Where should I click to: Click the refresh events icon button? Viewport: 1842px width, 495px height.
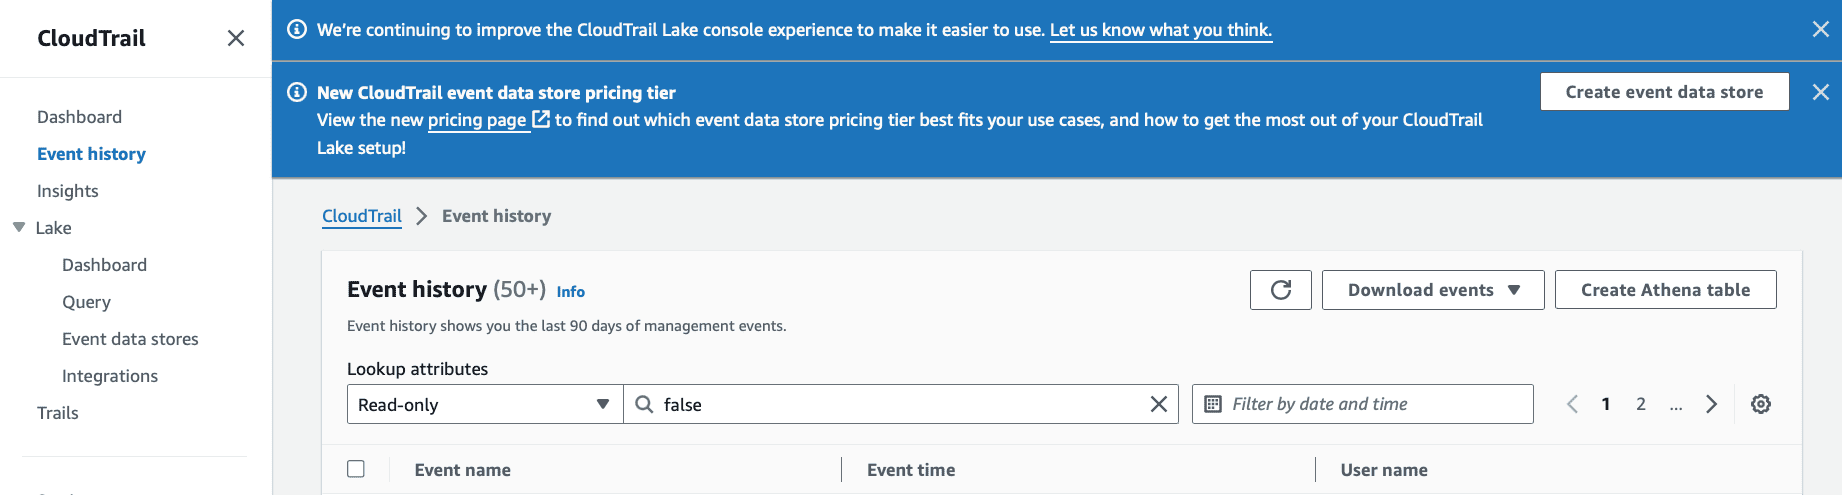pyautogui.click(x=1280, y=290)
